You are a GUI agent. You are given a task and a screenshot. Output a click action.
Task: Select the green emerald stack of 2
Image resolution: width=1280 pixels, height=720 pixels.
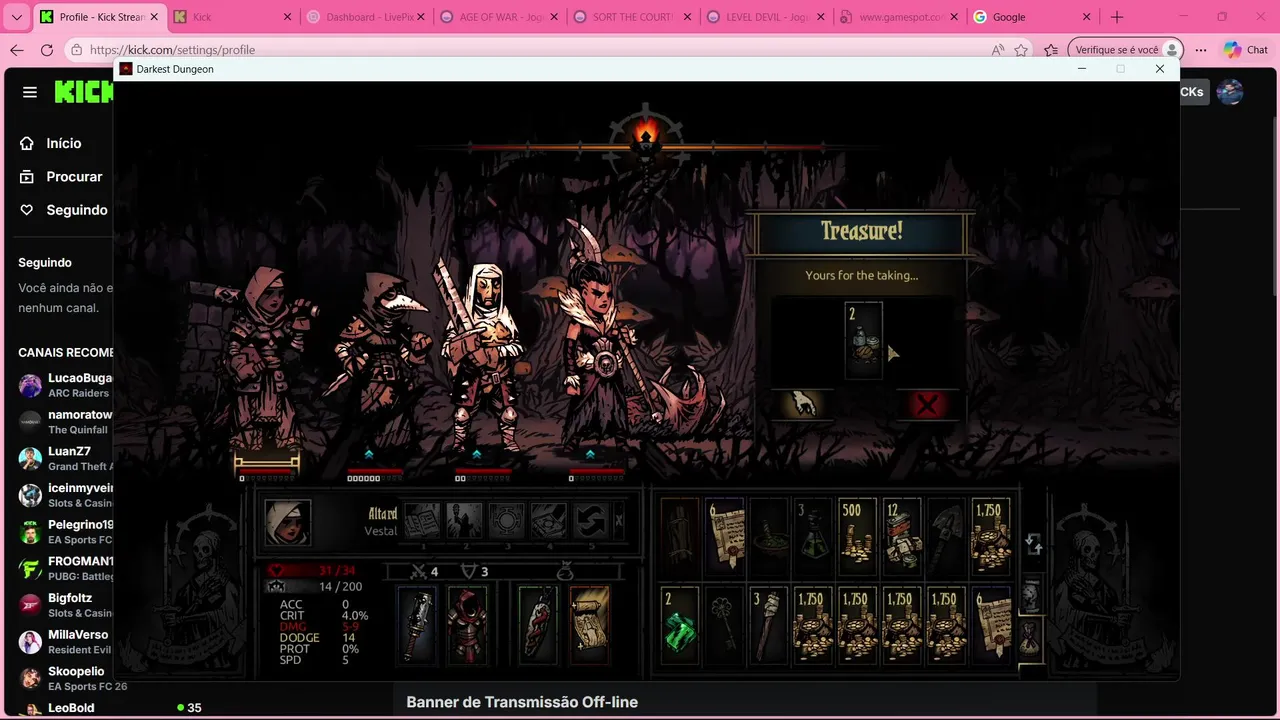[x=680, y=624]
